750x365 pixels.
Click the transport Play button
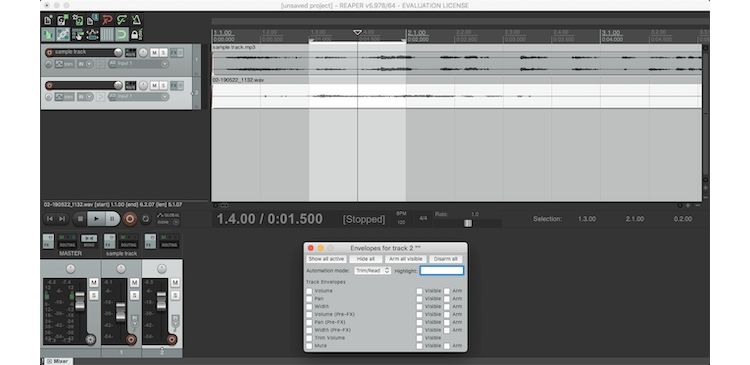[x=97, y=219]
